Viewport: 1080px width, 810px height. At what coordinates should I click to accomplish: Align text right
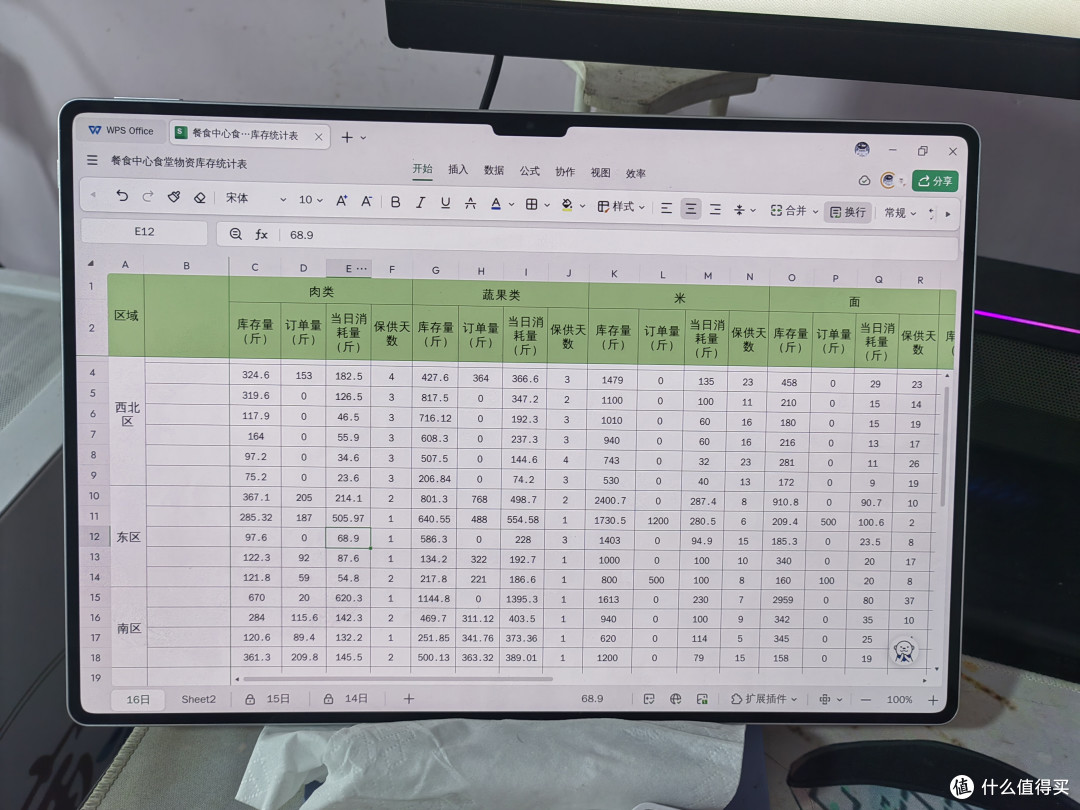[716, 209]
